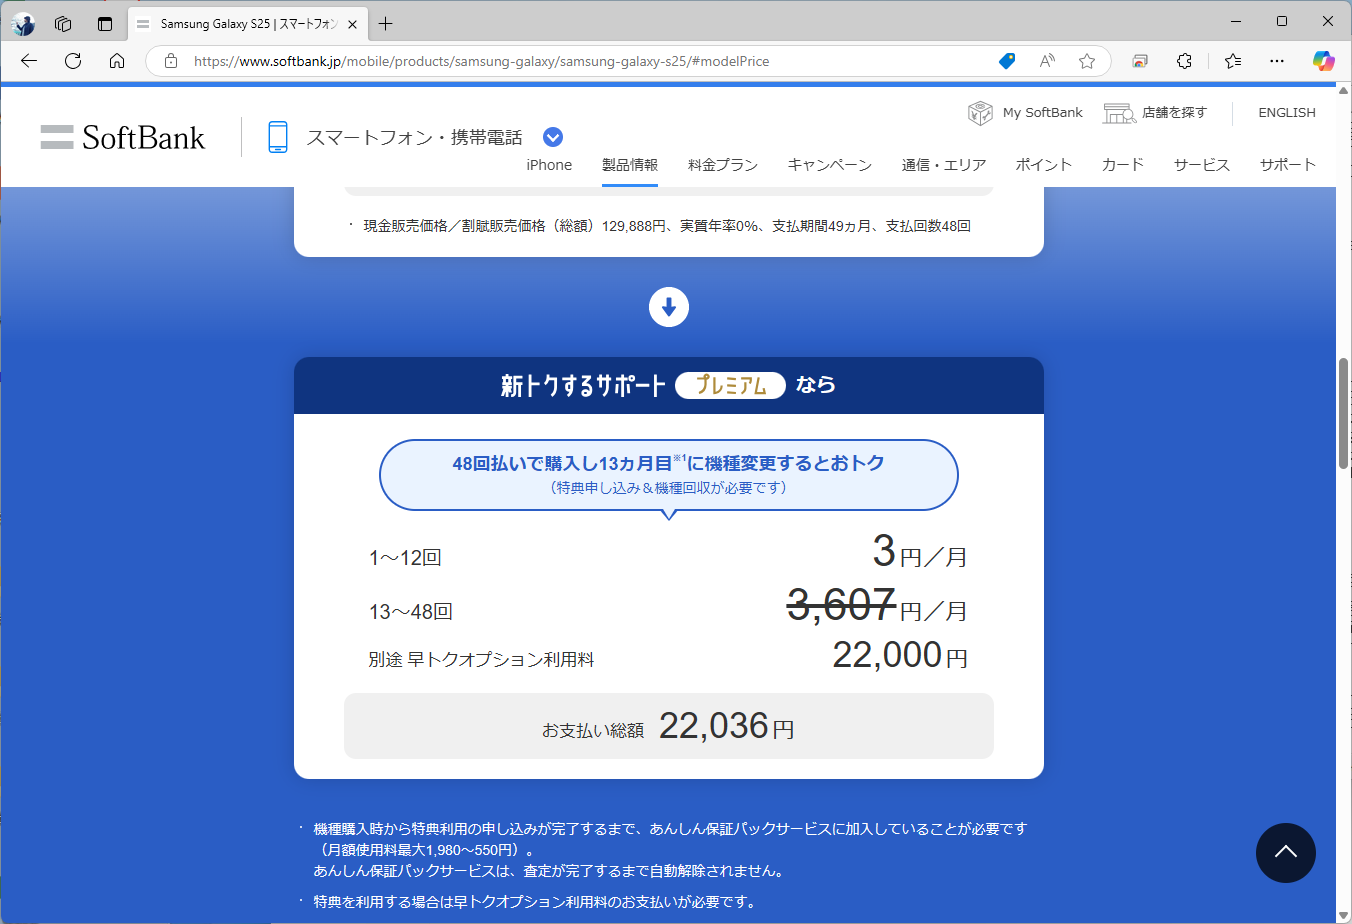1352x924 pixels.
Task: Expand the スマートフォン・携帯電話 chevron dropdown
Action: coord(552,136)
